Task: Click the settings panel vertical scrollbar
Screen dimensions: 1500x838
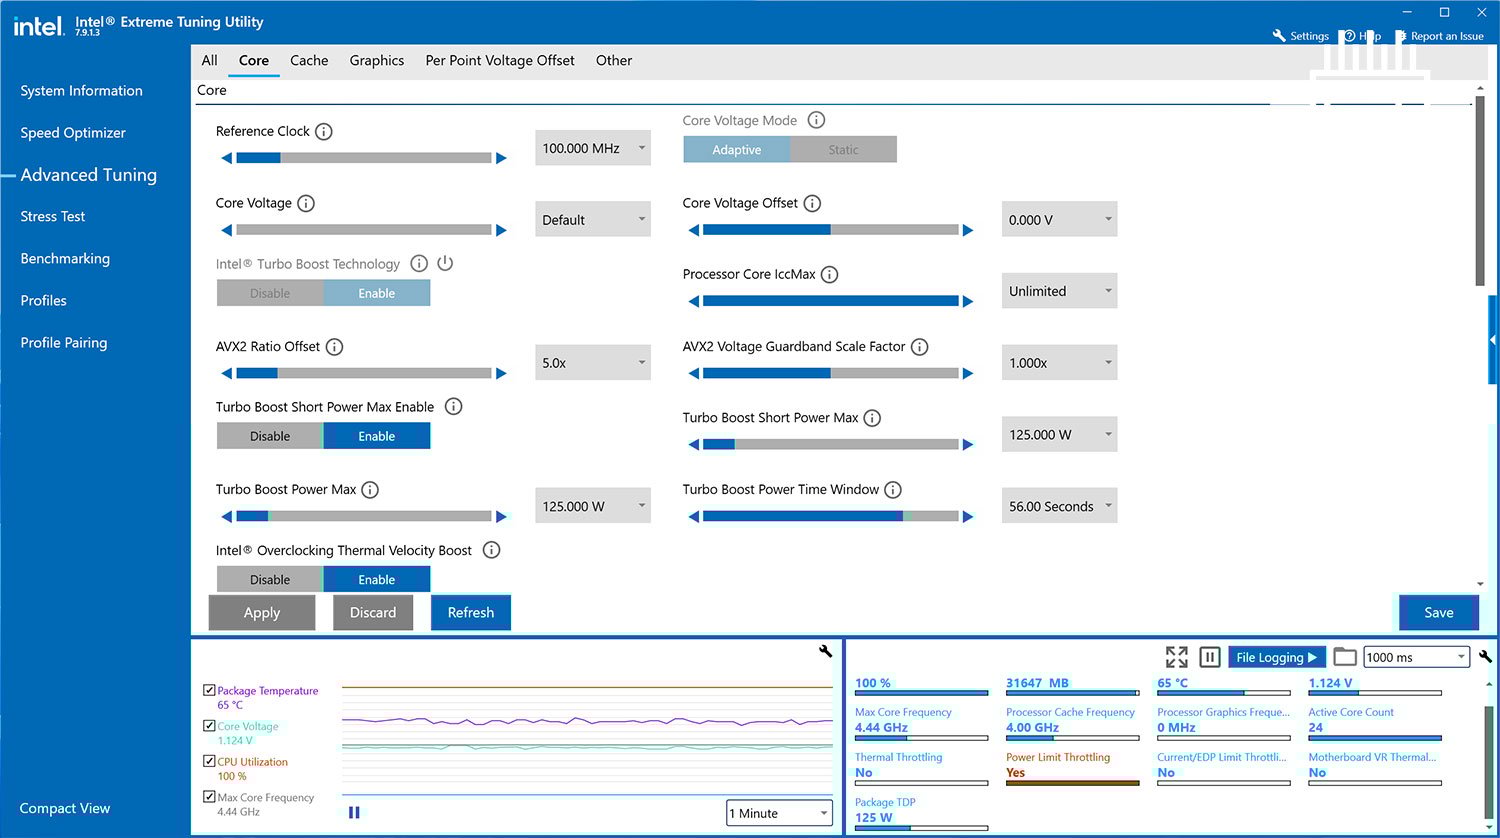Action: tap(1480, 190)
